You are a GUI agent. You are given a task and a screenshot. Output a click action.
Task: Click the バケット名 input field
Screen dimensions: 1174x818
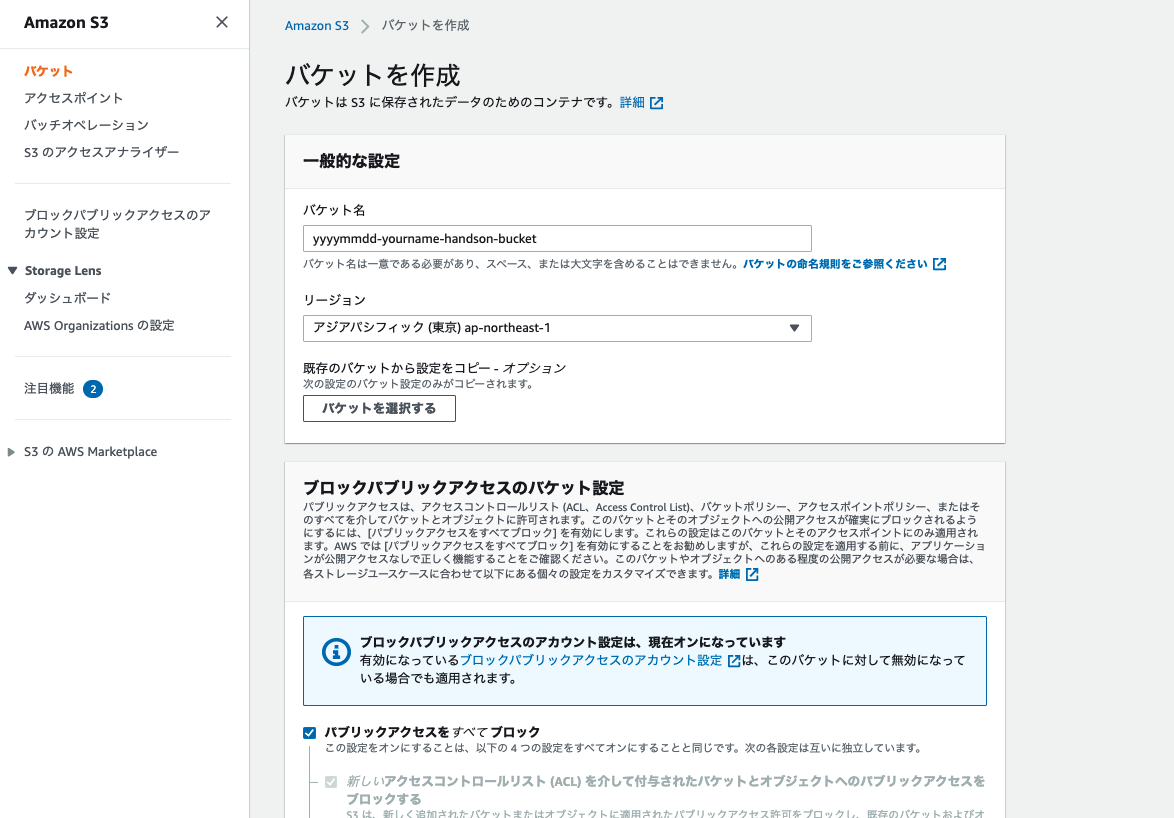pyautogui.click(x=557, y=239)
